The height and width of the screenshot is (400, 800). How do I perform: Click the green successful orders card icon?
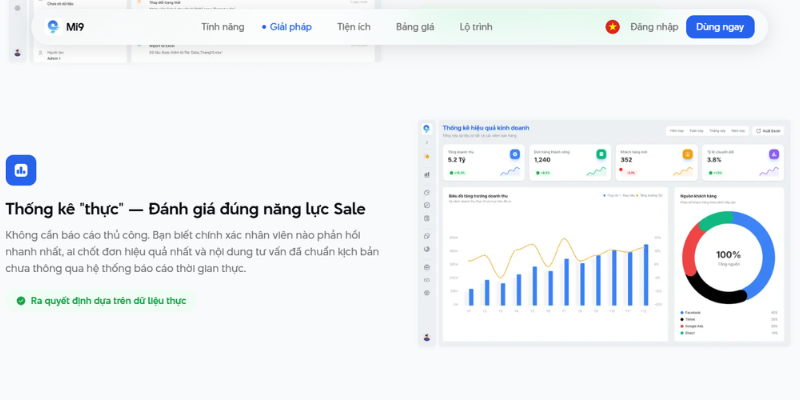point(601,154)
